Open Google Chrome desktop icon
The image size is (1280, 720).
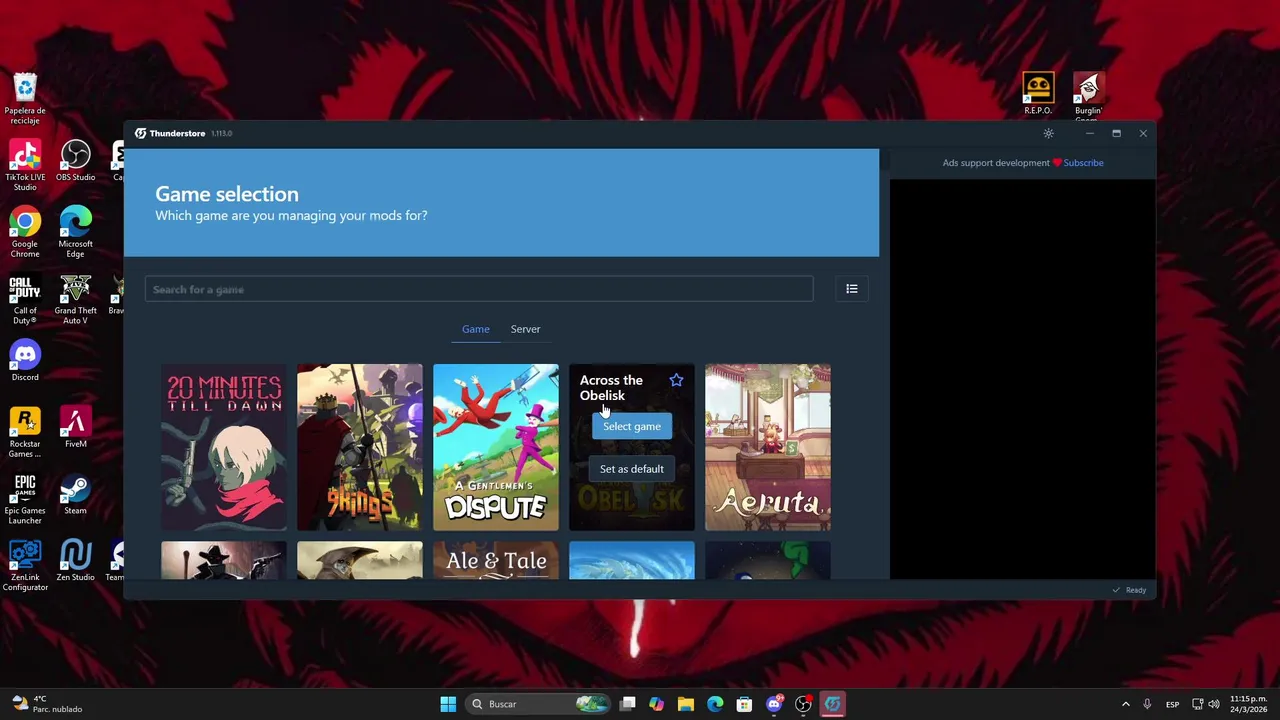[25, 232]
